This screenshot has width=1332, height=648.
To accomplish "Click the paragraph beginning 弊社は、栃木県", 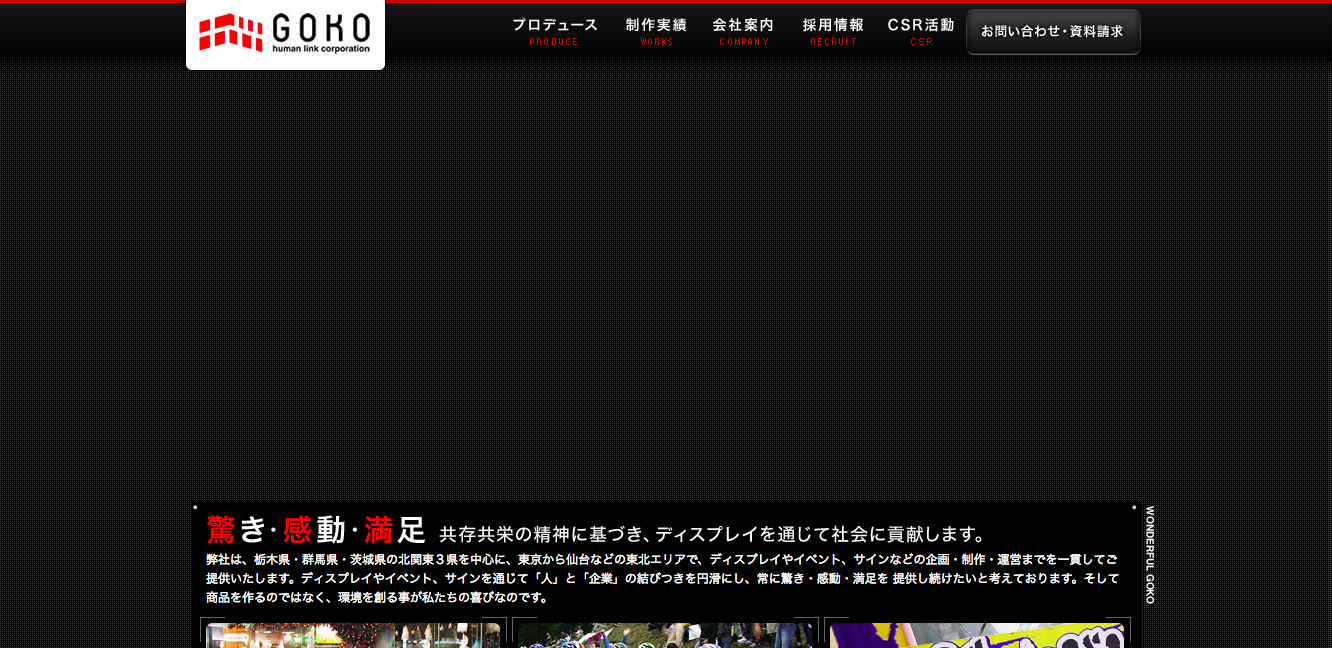I will 662,578.
